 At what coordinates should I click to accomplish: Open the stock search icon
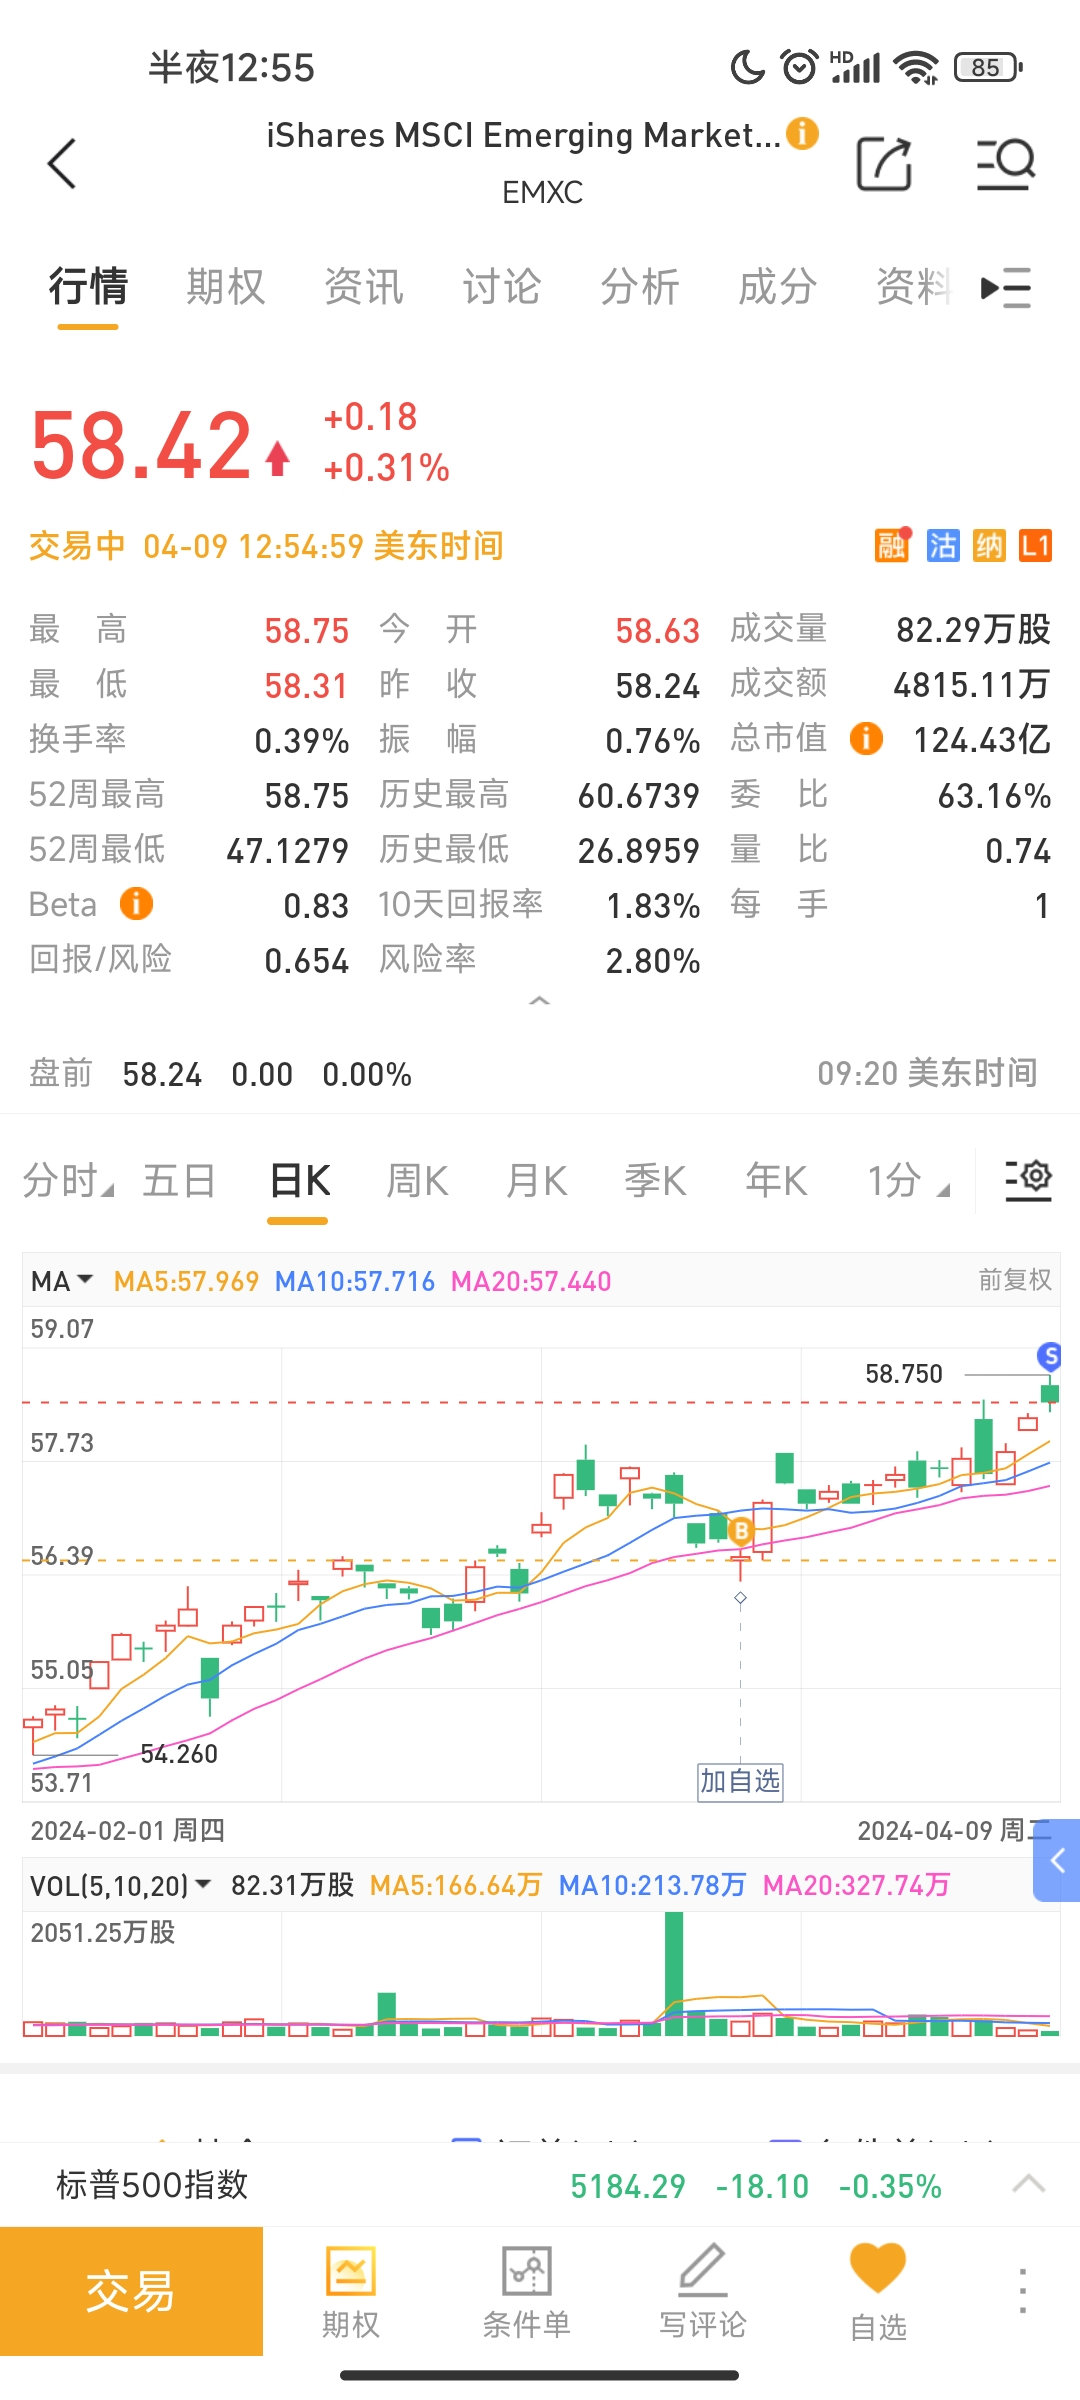pos(1005,163)
